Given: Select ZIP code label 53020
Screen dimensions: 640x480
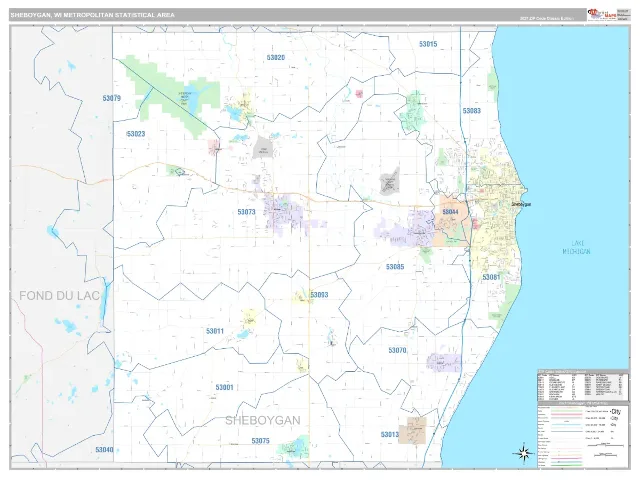Looking at the screenshot, I should pyautogui.click(x=276, y=58).
